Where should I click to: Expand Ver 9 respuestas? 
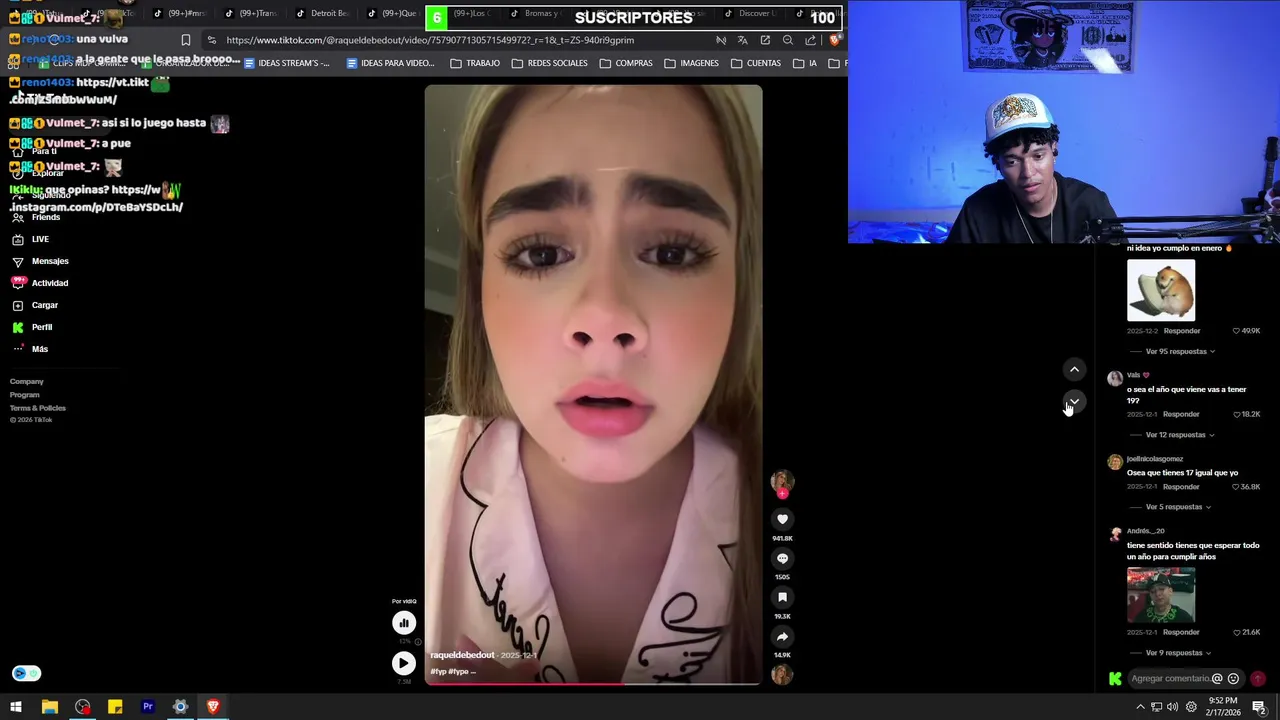click(1178, 653)
